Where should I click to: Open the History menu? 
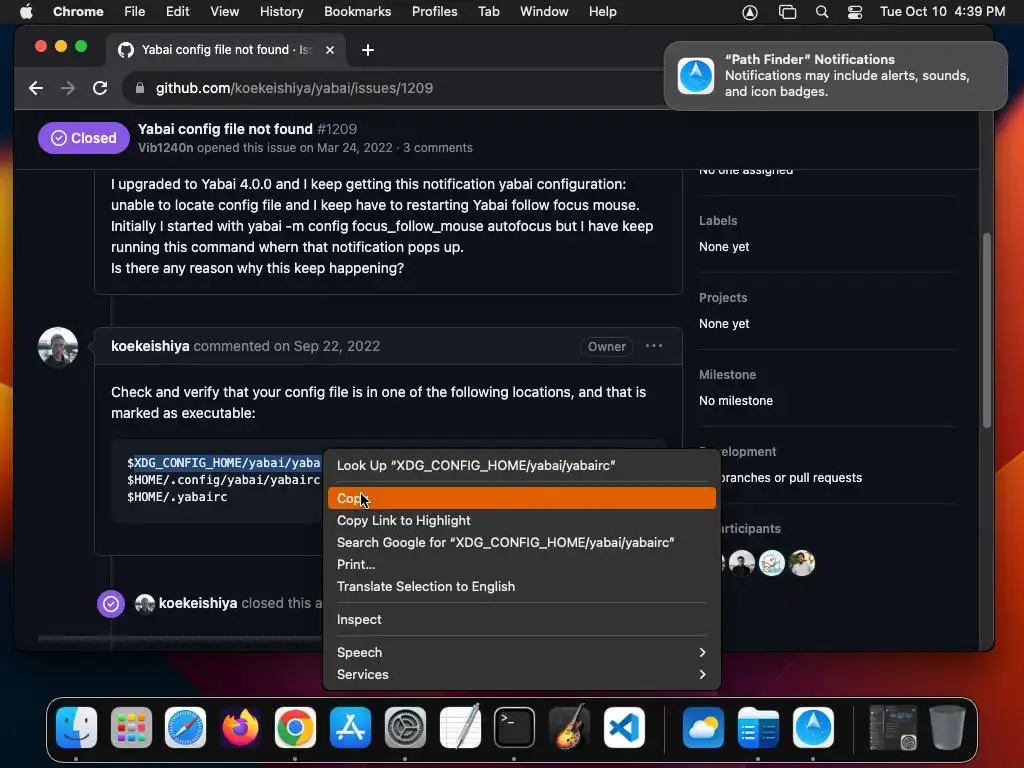(281, 12)
